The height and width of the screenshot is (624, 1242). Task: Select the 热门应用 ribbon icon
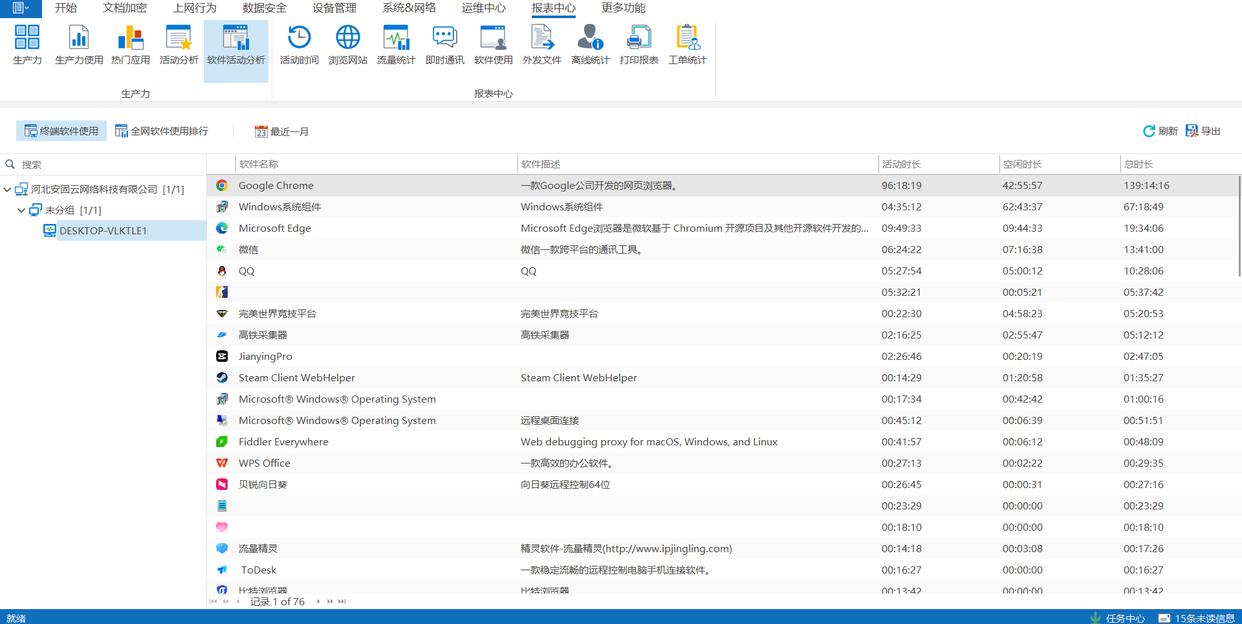[x=130, y=45]
